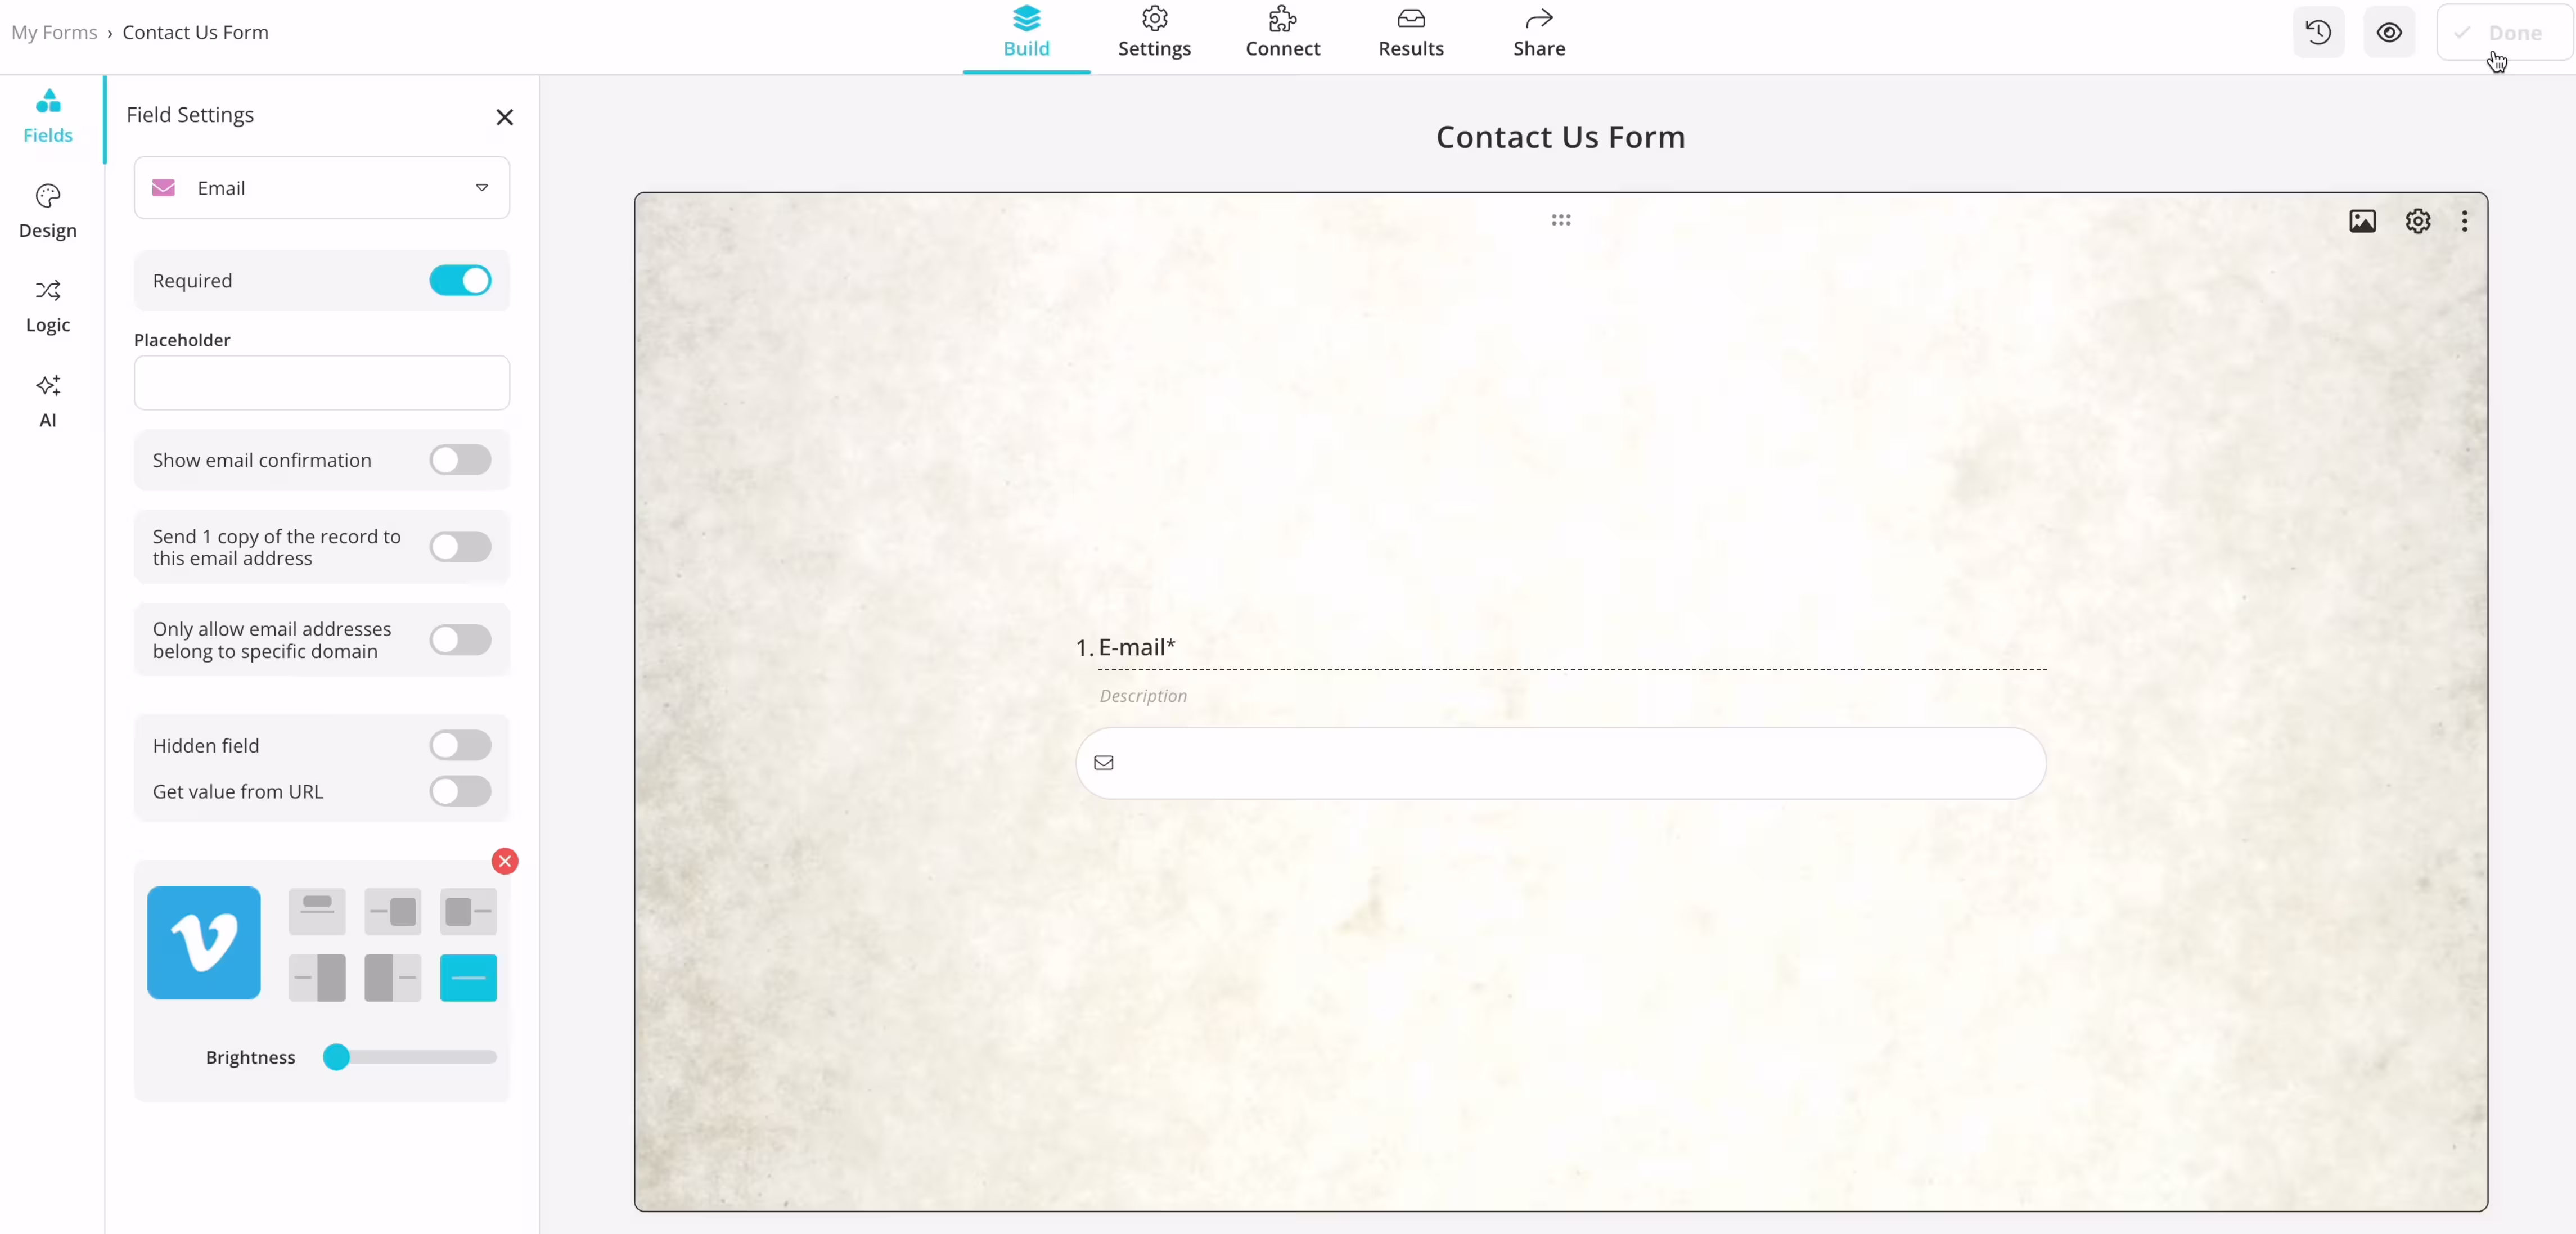Open the field image picker icon
This screenshot has width=2576, height=1234.
click(x=2362, y=221)
